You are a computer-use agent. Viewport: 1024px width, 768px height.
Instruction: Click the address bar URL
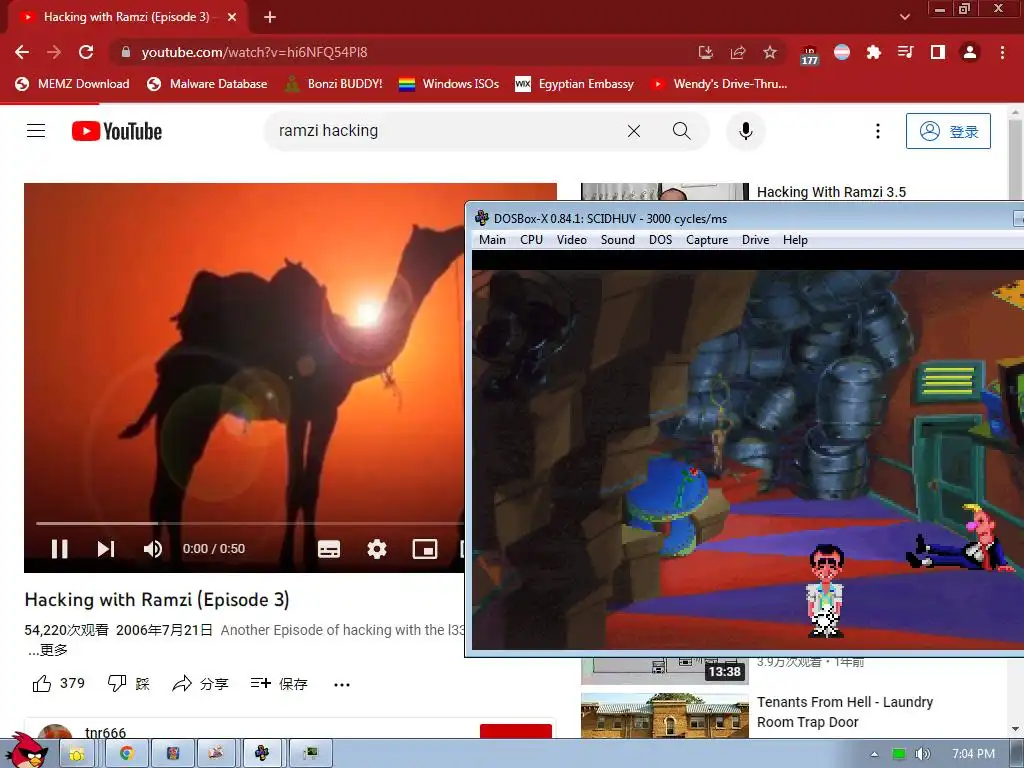(255, 52)
